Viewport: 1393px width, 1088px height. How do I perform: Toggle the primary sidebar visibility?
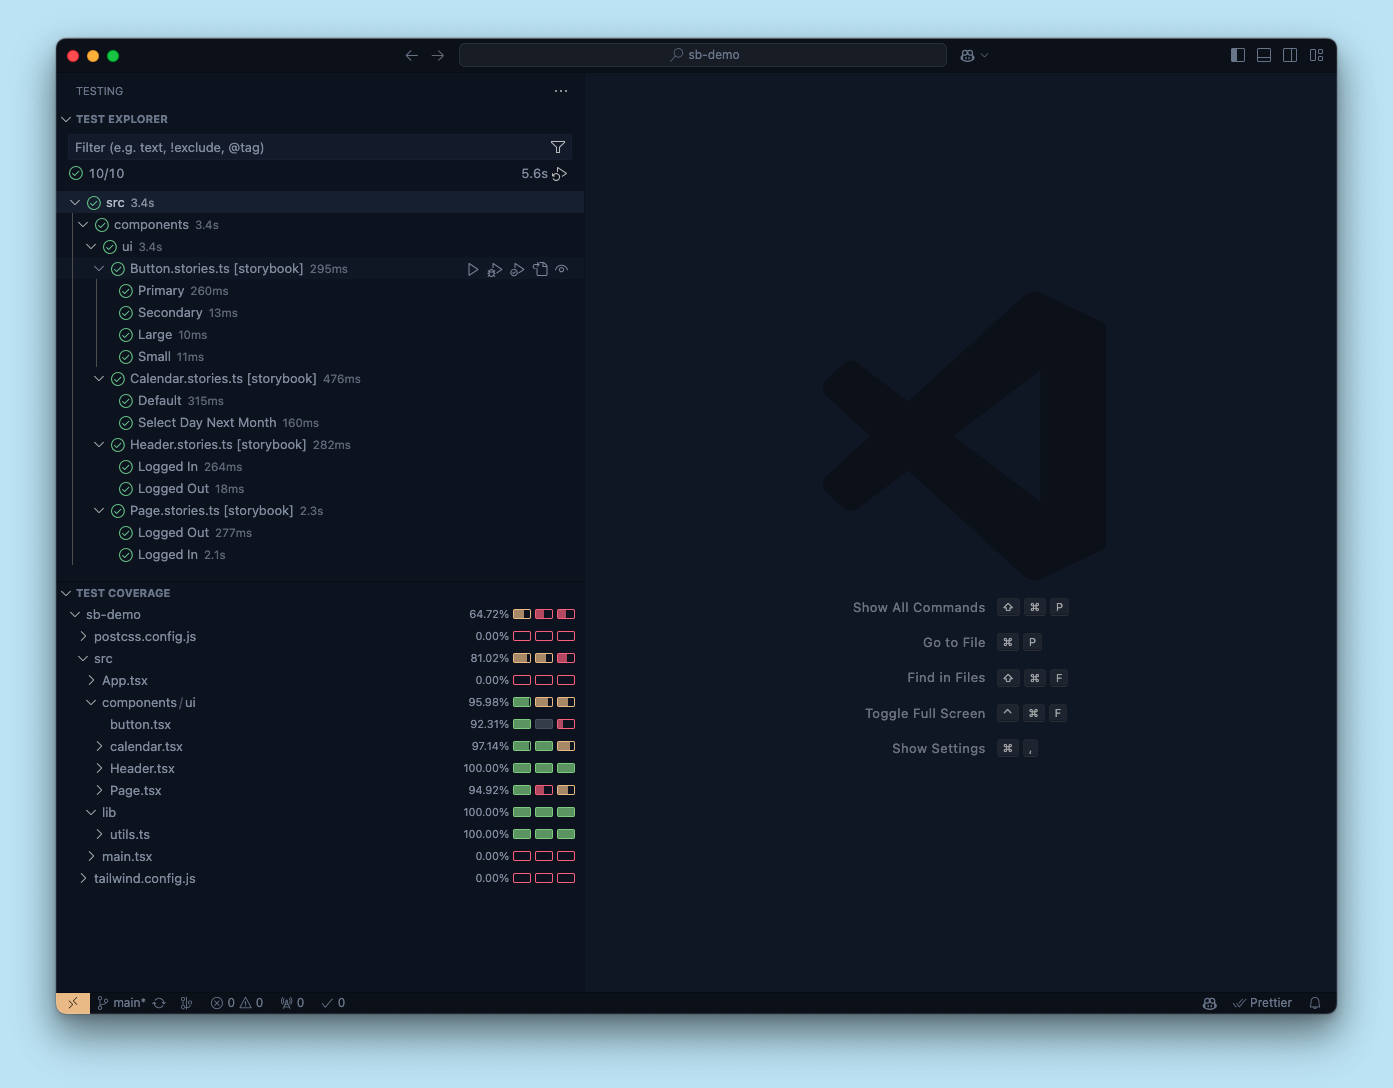point(1237,55)
